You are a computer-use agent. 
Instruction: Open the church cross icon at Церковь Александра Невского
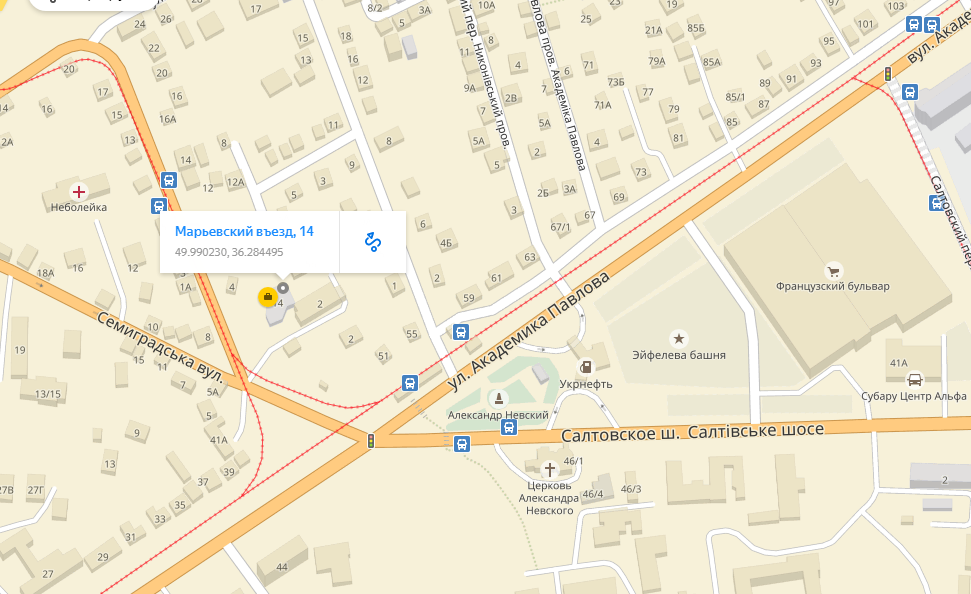[549, 469]
